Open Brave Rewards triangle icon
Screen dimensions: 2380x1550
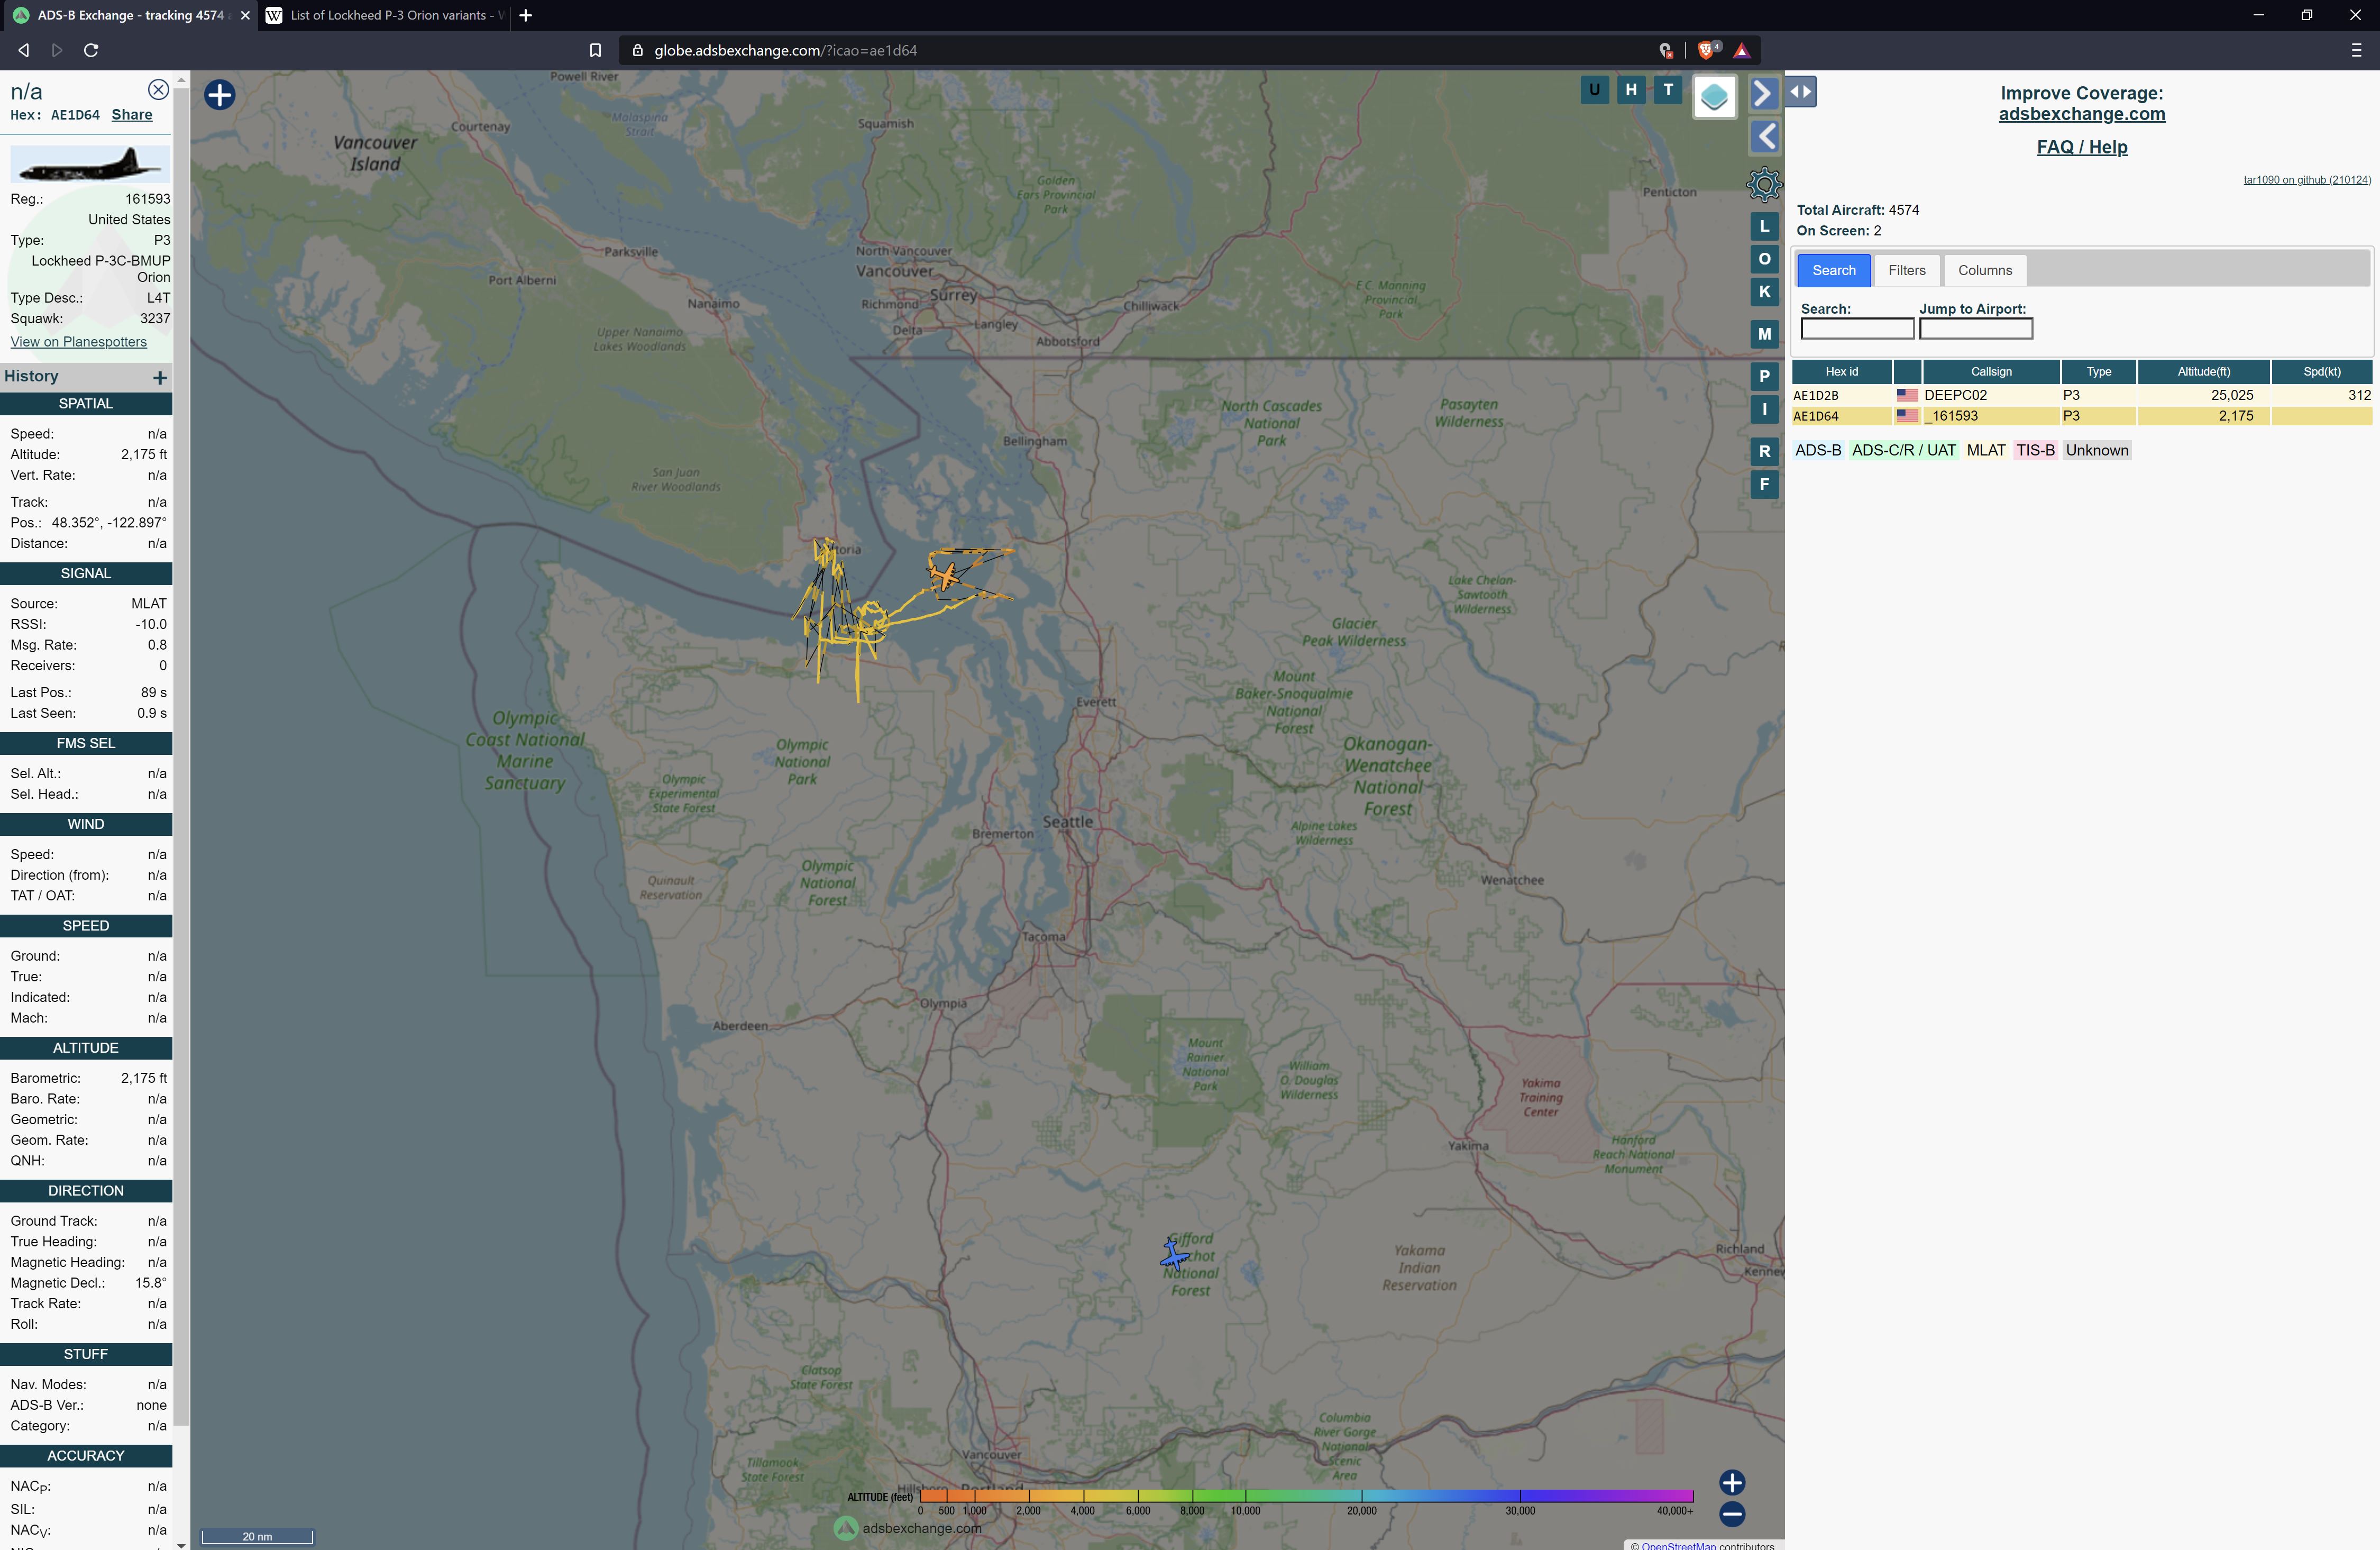[x=1741, y=50]
